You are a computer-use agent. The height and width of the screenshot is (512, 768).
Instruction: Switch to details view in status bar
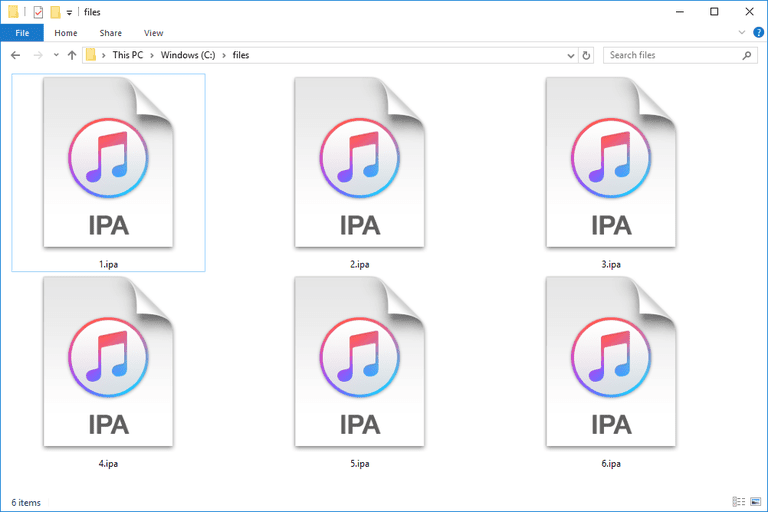739,502
